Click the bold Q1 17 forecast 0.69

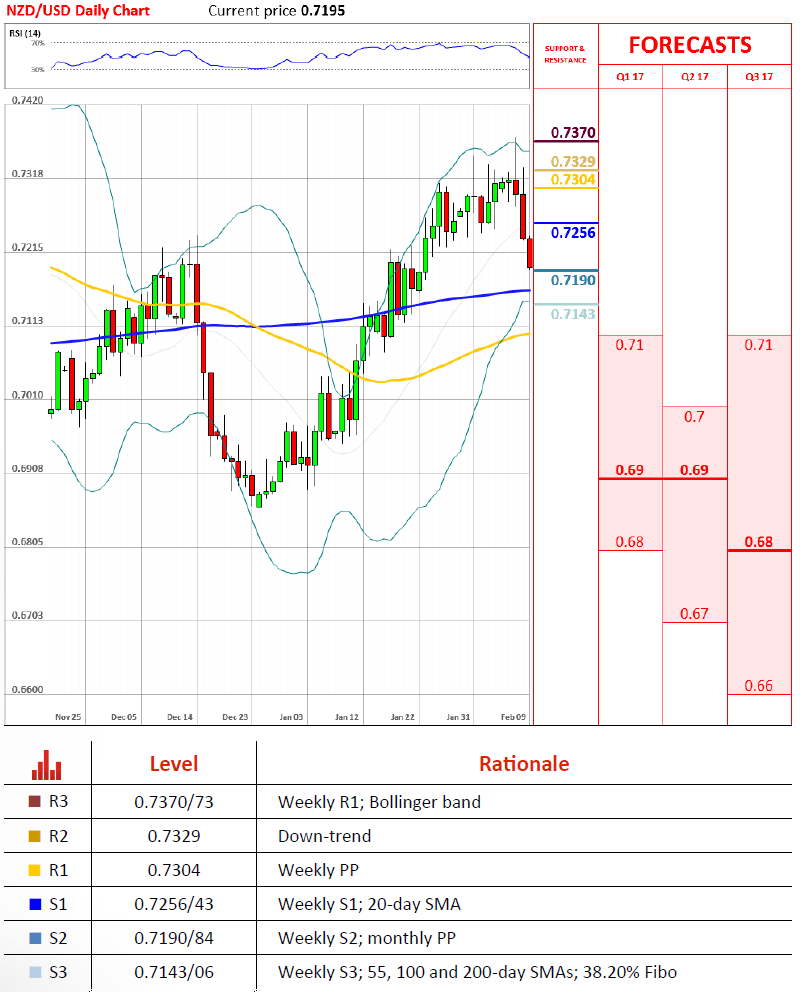(630, 470)
